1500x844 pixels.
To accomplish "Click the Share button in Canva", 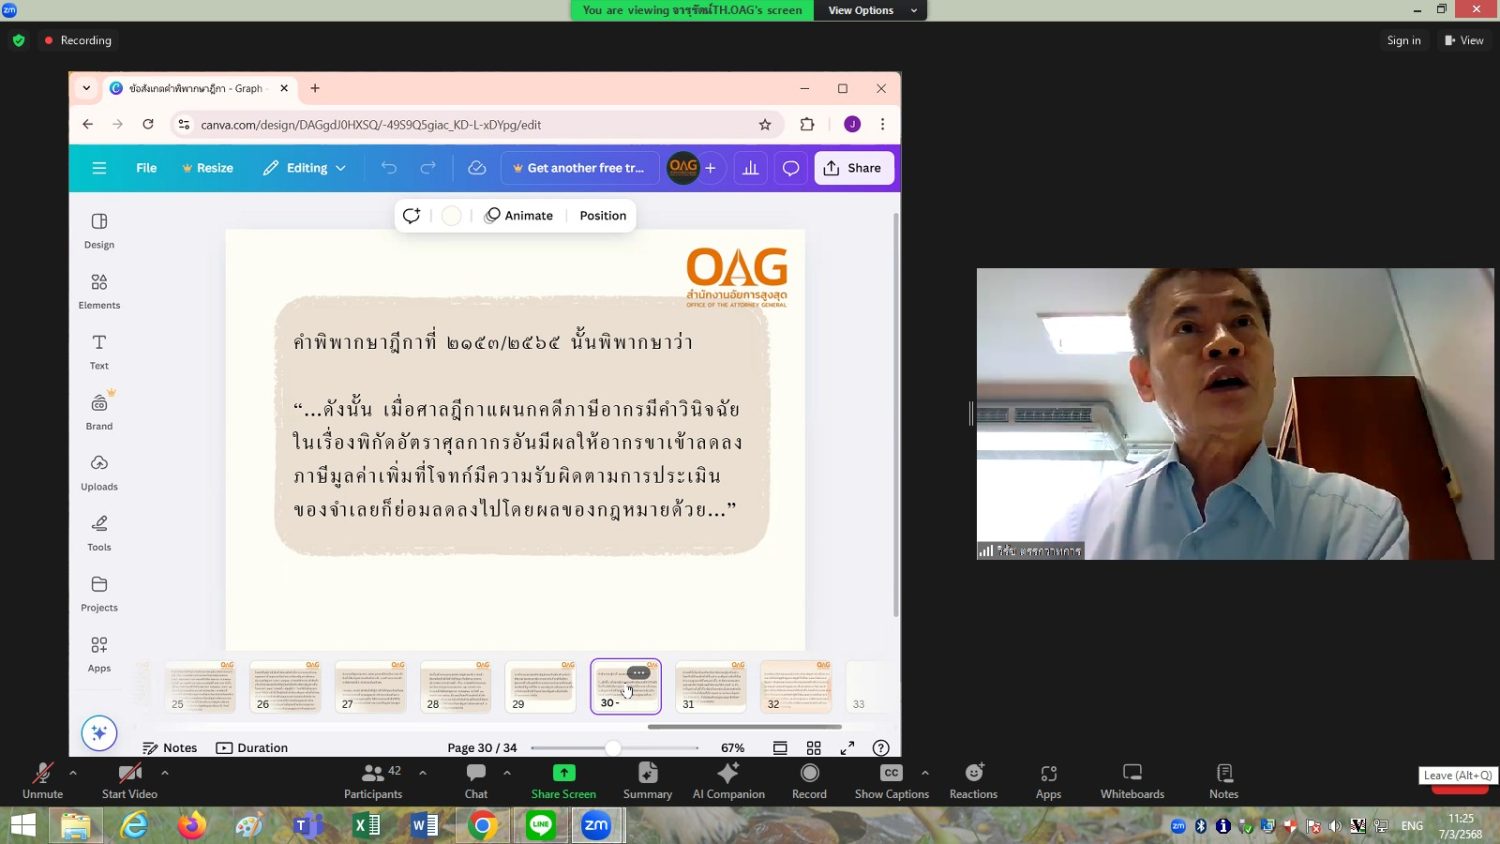I will [x=853, y=168].
